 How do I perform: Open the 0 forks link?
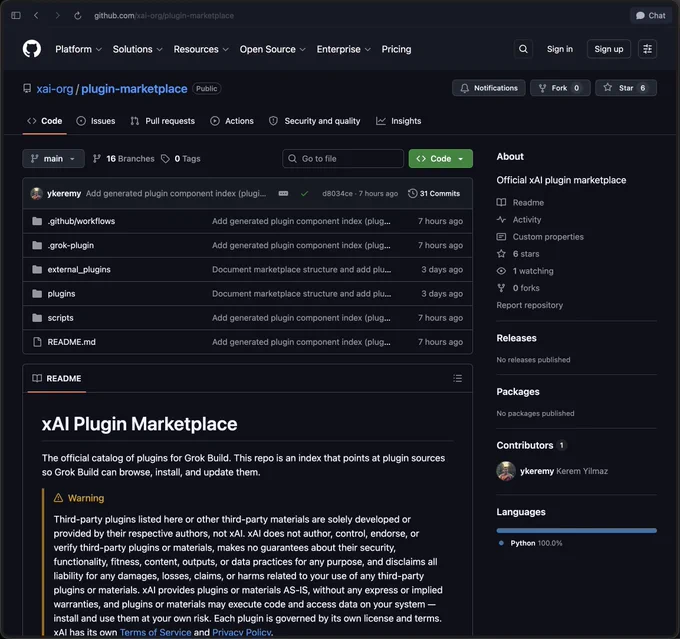(x=518, y=288)
